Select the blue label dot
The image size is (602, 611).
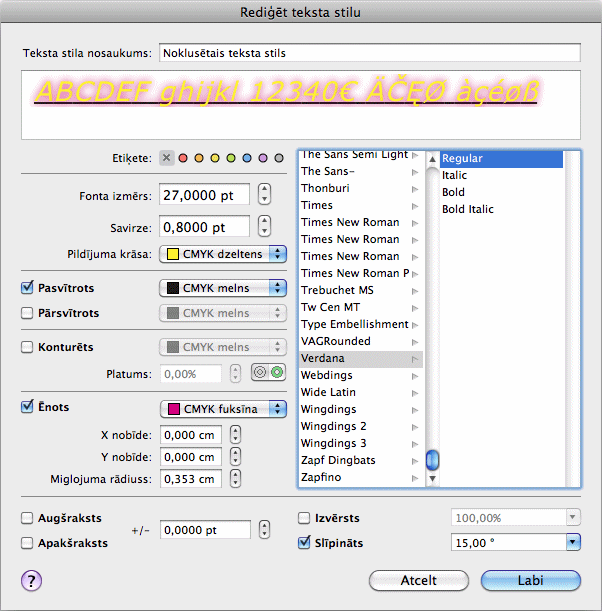(247, 158)
